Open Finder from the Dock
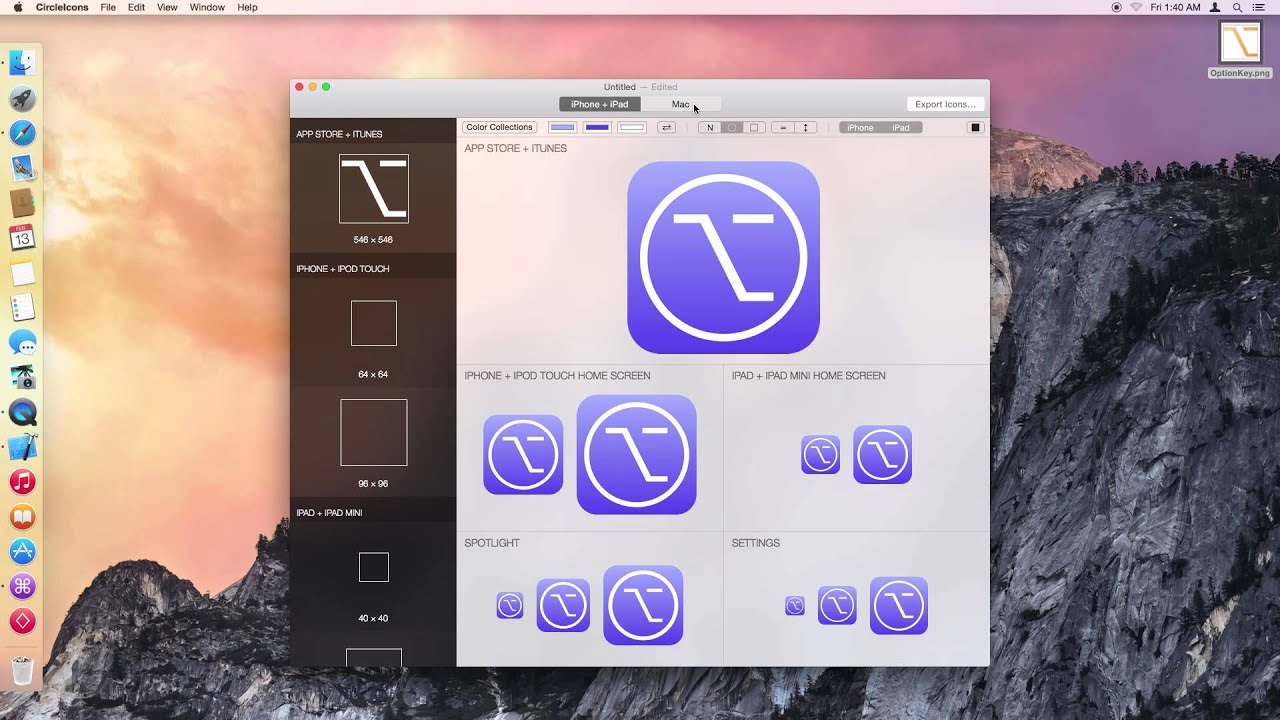Viewport: 1280px width, 720px height. [22, 64]
